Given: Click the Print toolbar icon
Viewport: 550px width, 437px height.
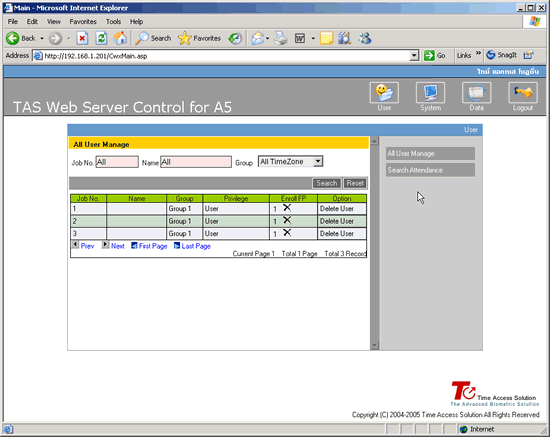Looking at the screenshot, I should 281,38.
